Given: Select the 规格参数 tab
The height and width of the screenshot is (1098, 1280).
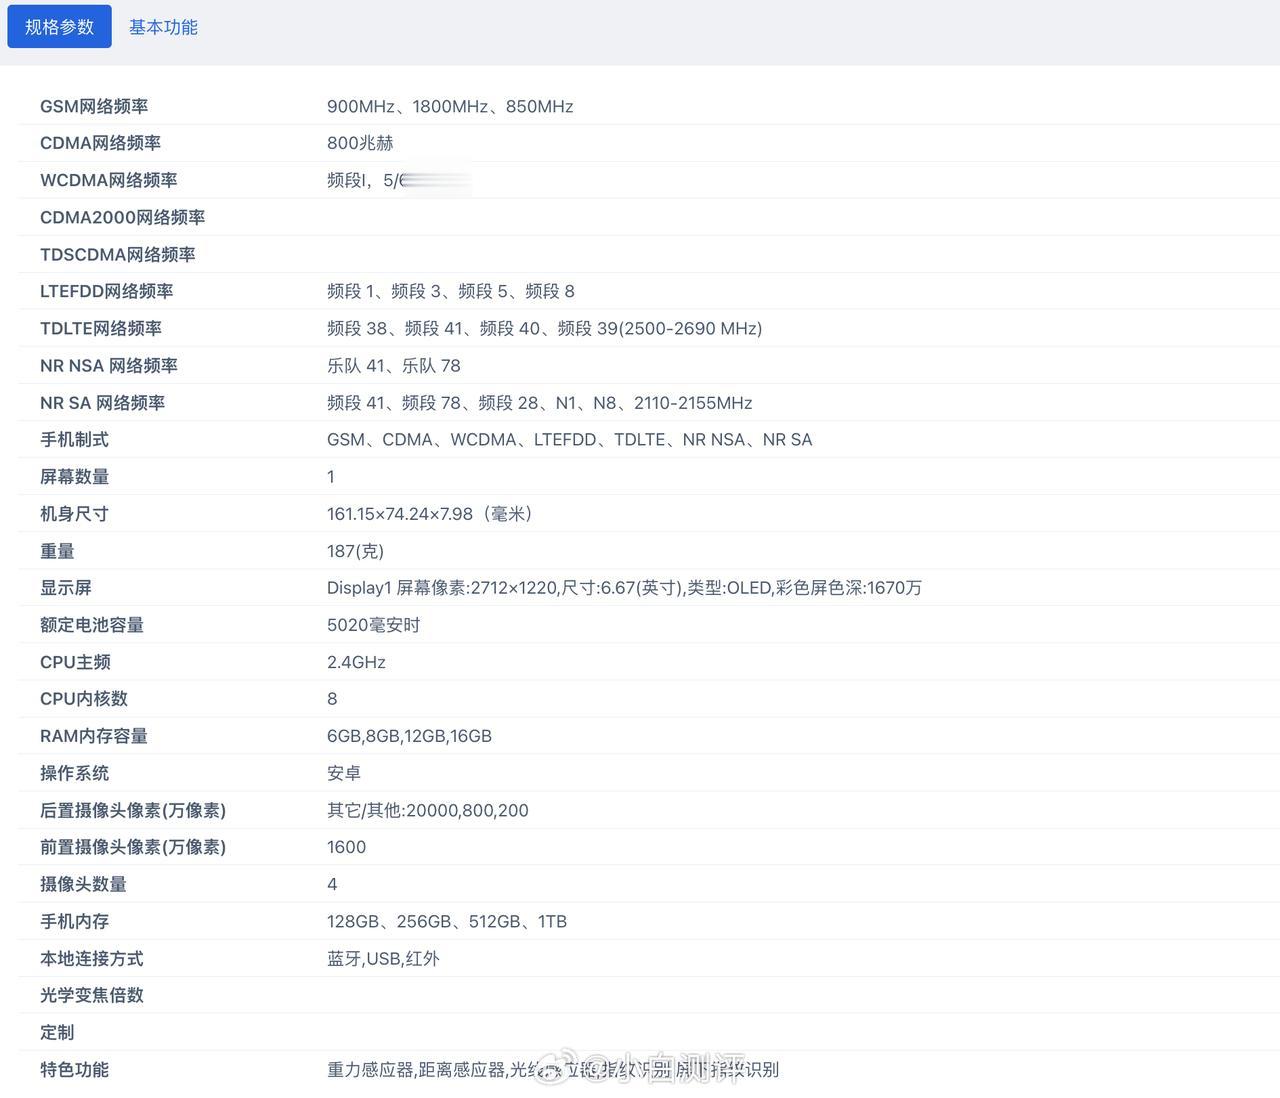Looking at the screenshot, I should coord(59,26).
